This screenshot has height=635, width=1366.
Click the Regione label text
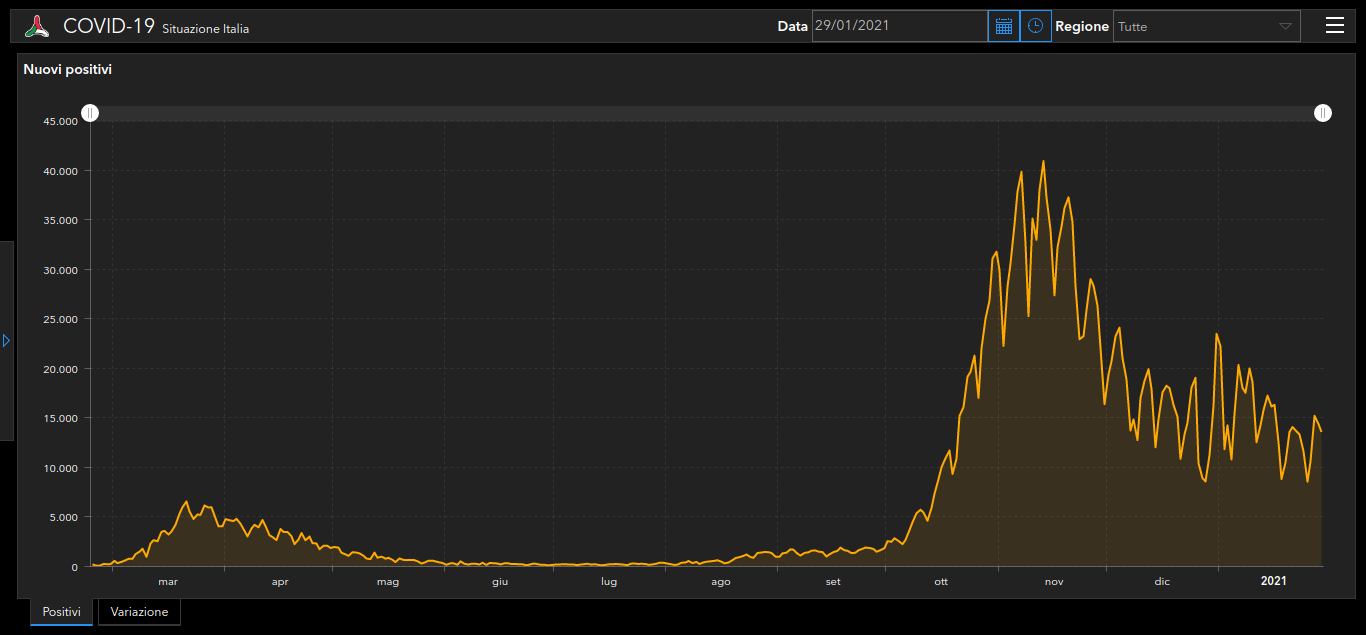point(1082,27)
